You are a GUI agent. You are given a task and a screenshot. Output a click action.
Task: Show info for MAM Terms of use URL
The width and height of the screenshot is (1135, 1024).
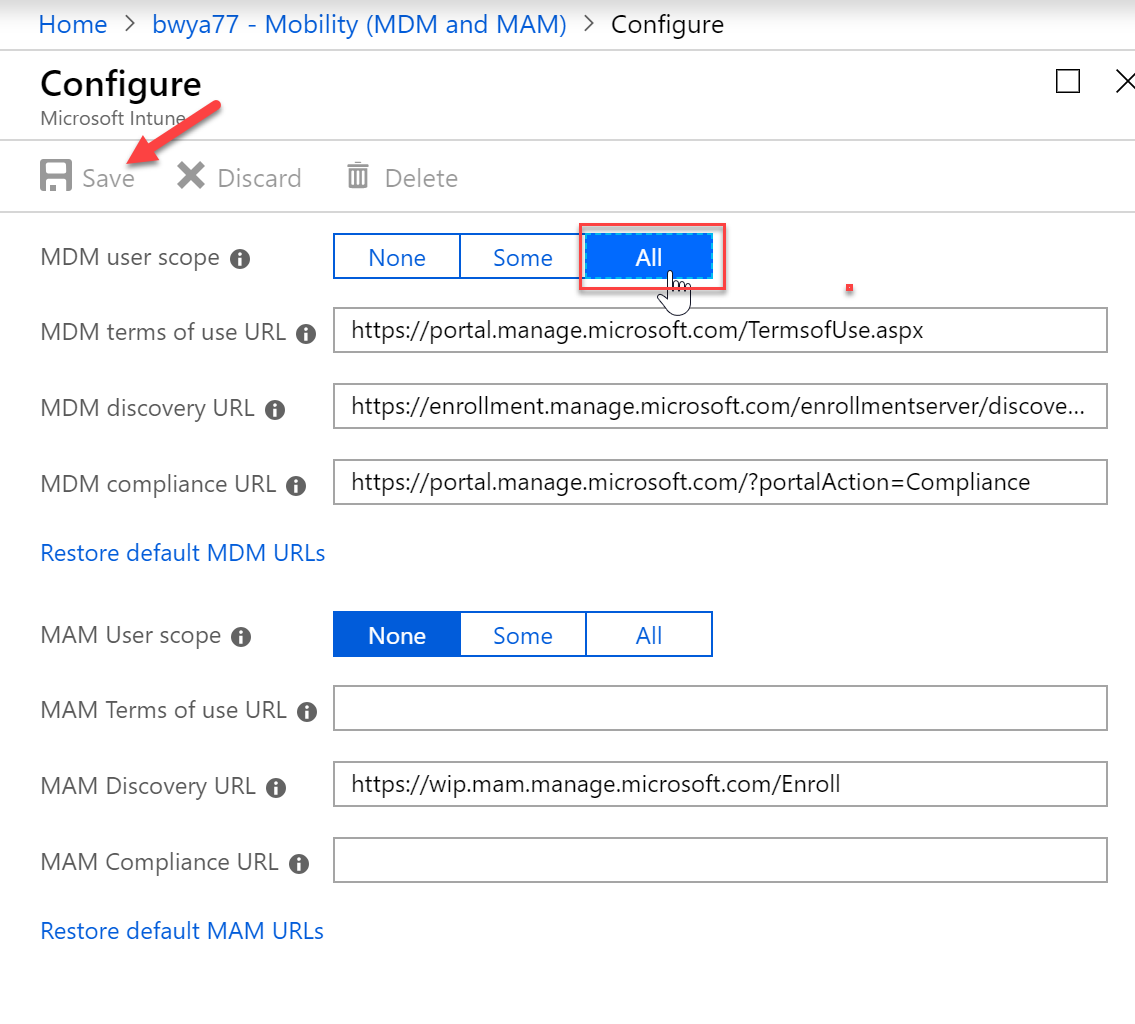(x=307, y=712)
